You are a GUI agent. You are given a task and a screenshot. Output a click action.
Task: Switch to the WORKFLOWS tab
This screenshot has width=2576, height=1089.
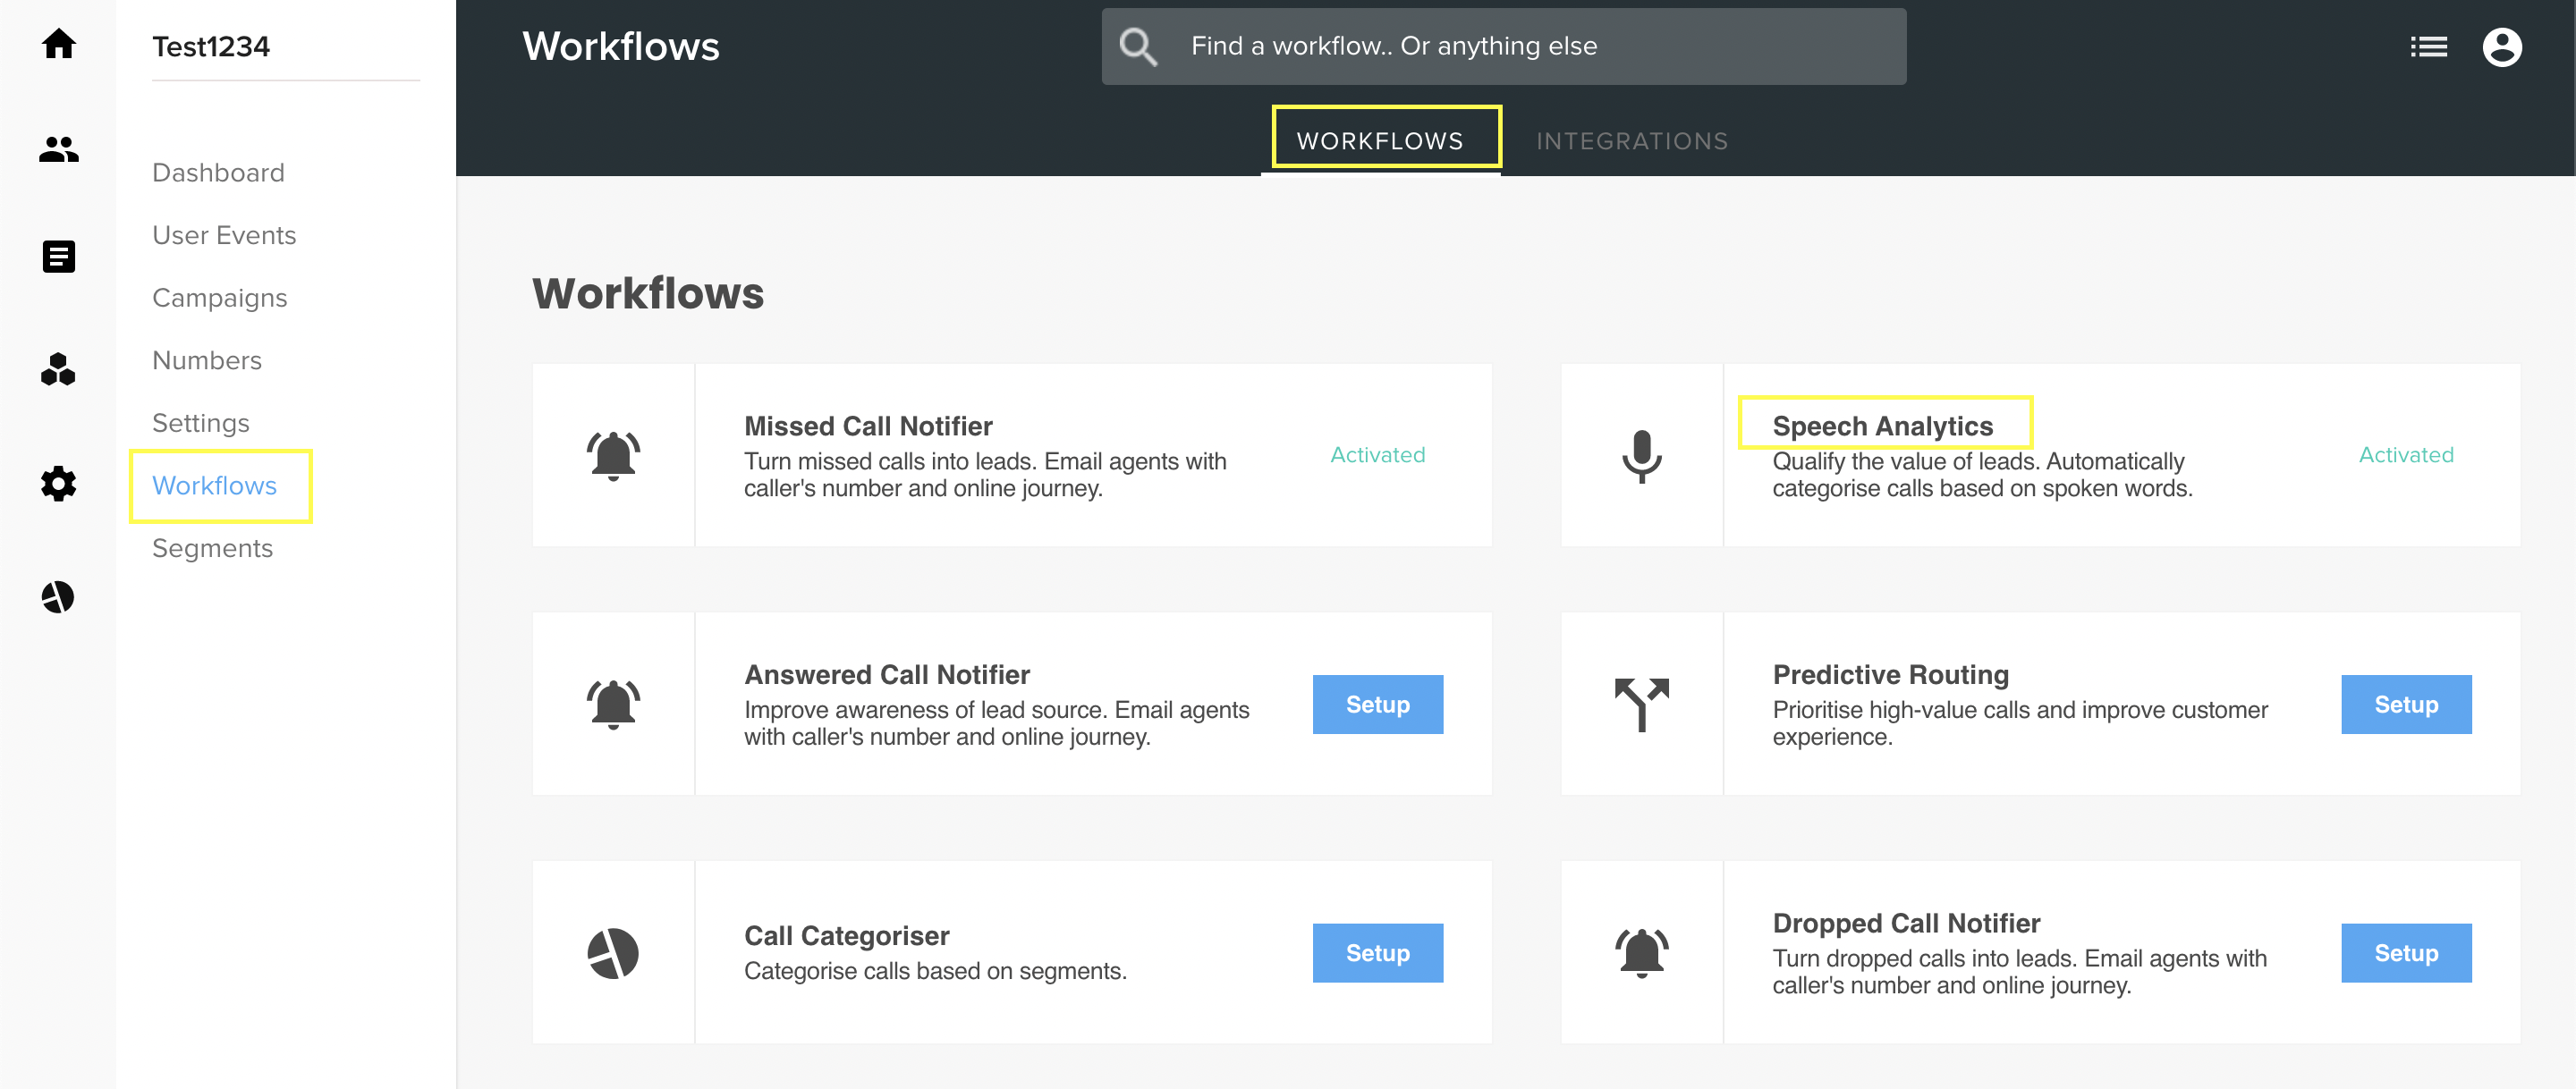coord(1380,141)
